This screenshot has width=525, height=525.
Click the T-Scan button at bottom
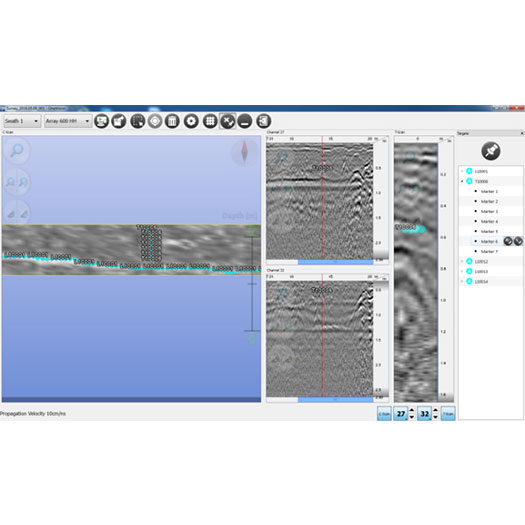coord(448,414)
